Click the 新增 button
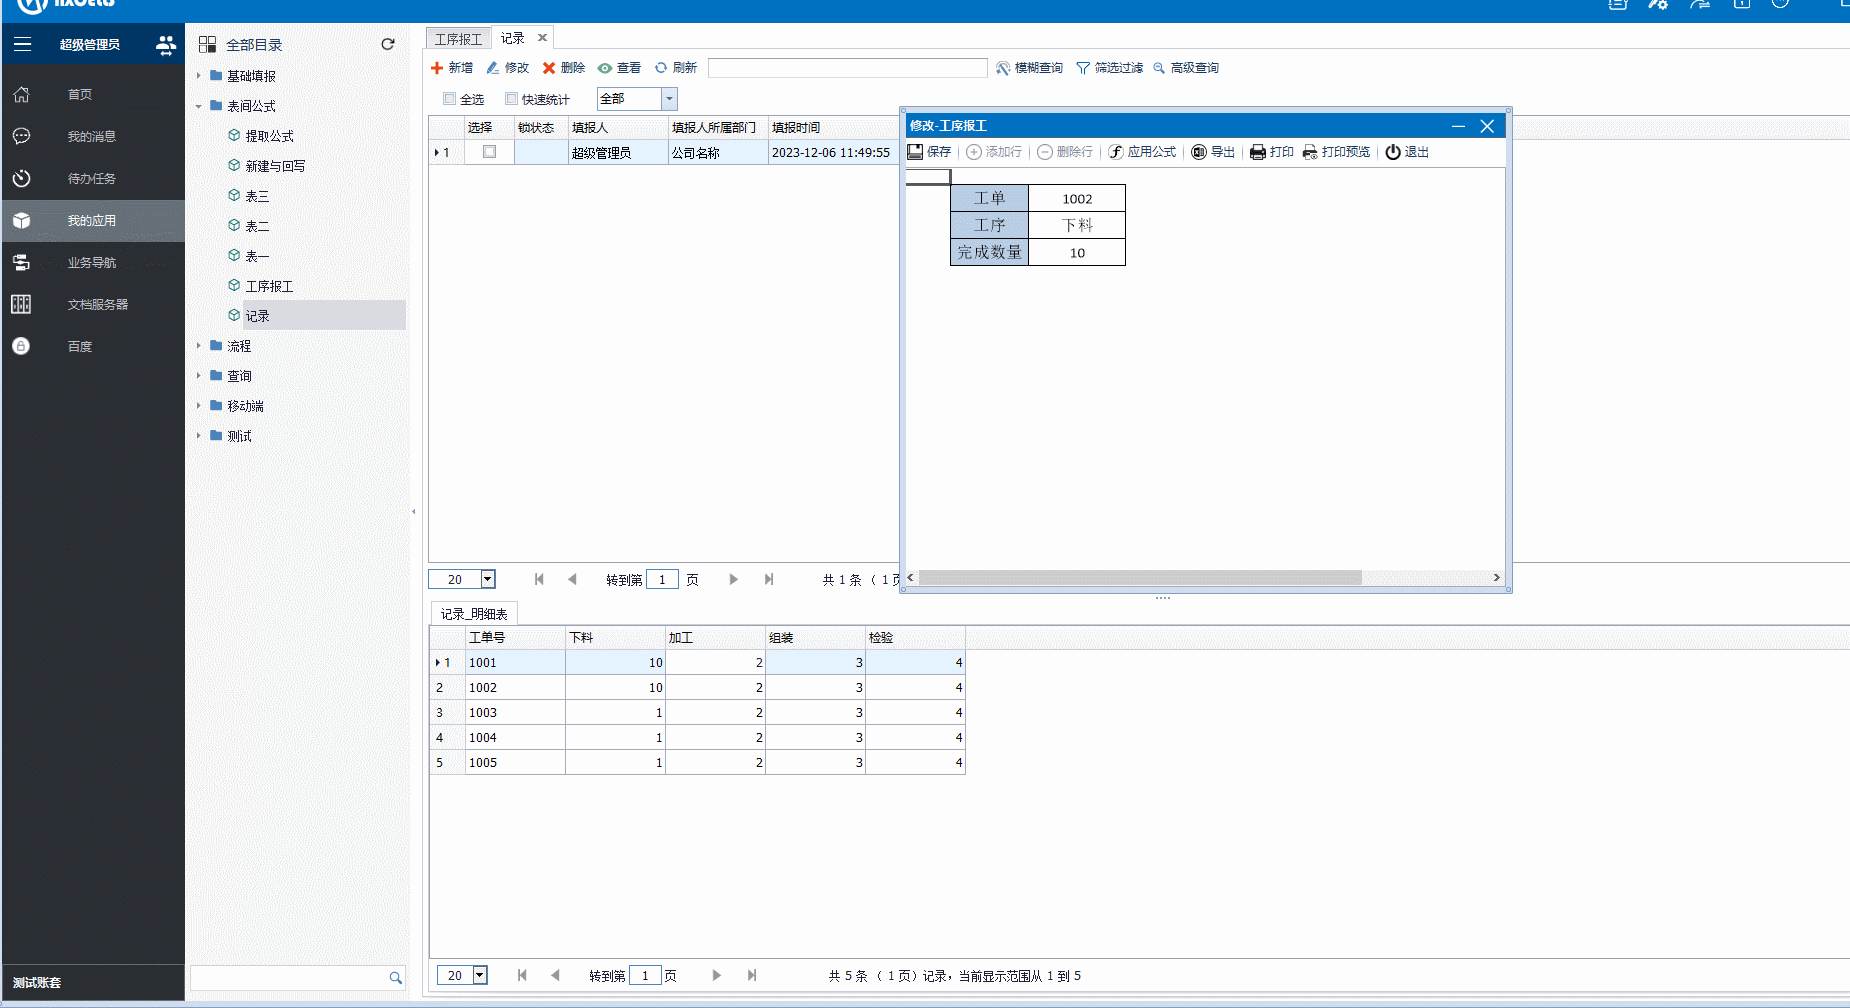The image size is (1850, 1008). [x=452, y=68]
